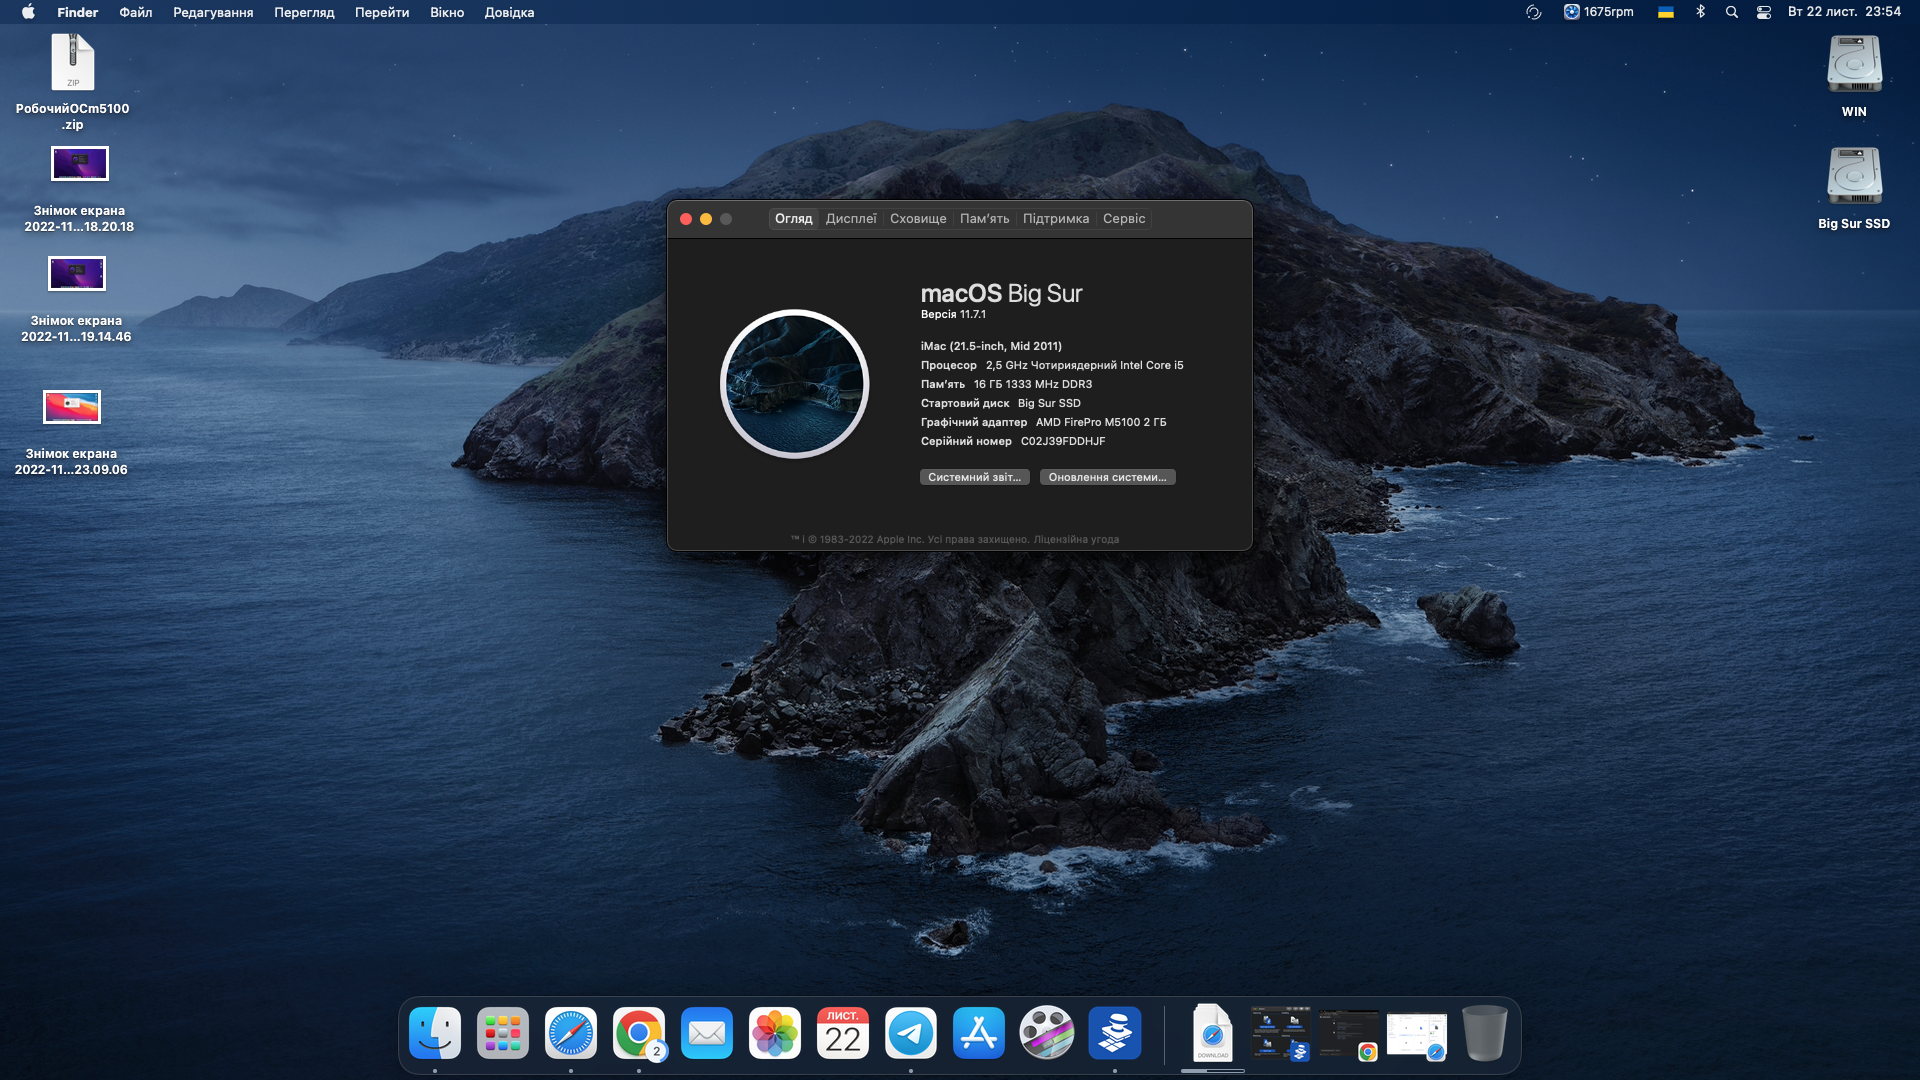
Task: Open Launchpad from the Dock
Action: (x=503, y=1033)
